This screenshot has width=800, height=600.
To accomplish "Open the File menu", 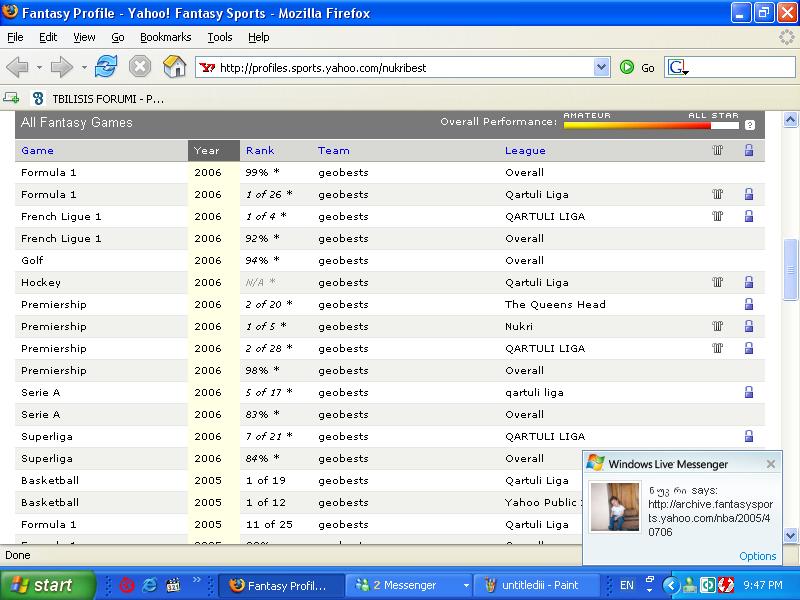I will point(15,37).
